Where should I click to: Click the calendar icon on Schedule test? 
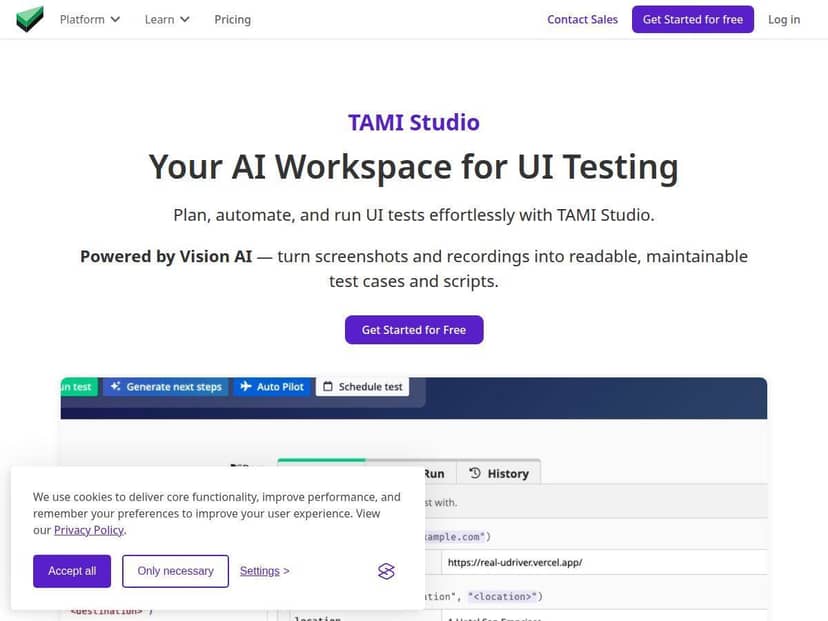click(x=327, y=387)
